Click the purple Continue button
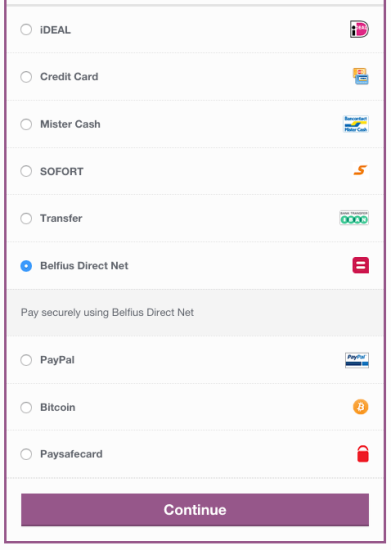The width and height of the screenshot is (391, 550). (195, 510)
